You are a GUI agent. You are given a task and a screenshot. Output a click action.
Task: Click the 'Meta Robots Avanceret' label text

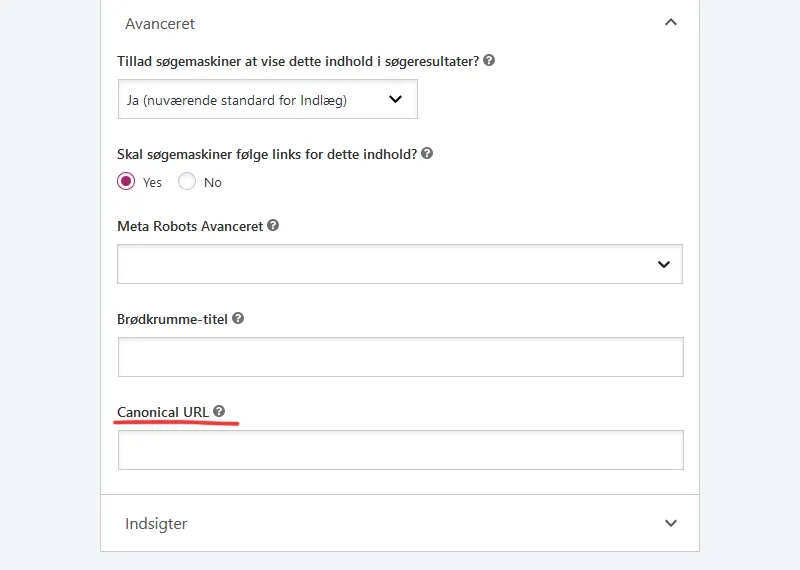(190, 226)
